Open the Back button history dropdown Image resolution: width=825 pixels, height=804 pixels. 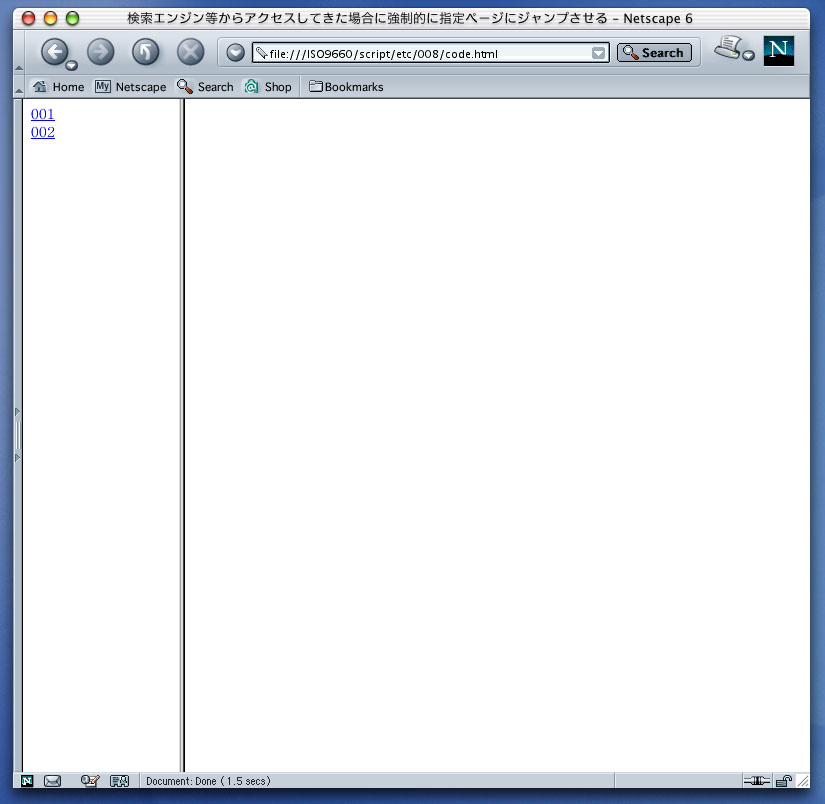[x=72, y=66]
